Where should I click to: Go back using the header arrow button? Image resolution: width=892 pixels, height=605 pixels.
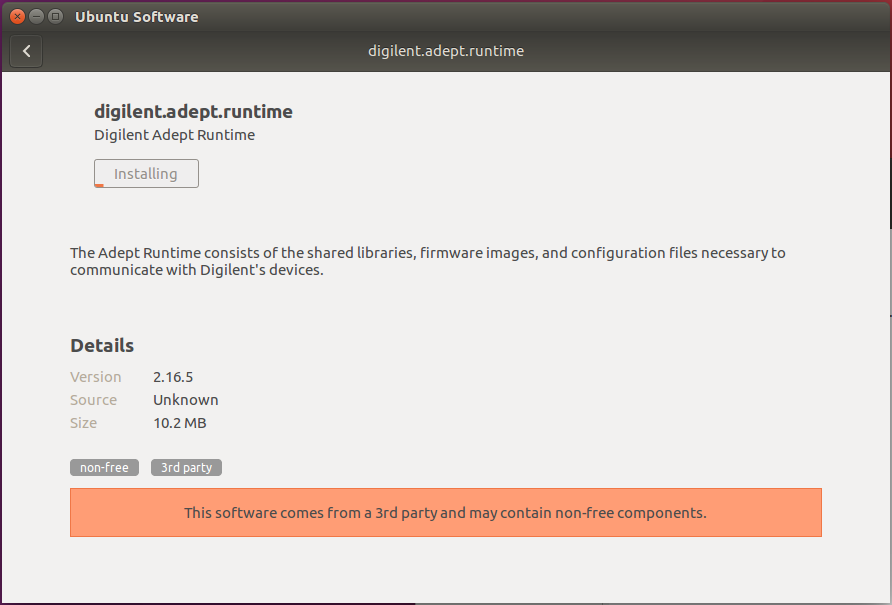pyautogui.click(x=26, y=51)
